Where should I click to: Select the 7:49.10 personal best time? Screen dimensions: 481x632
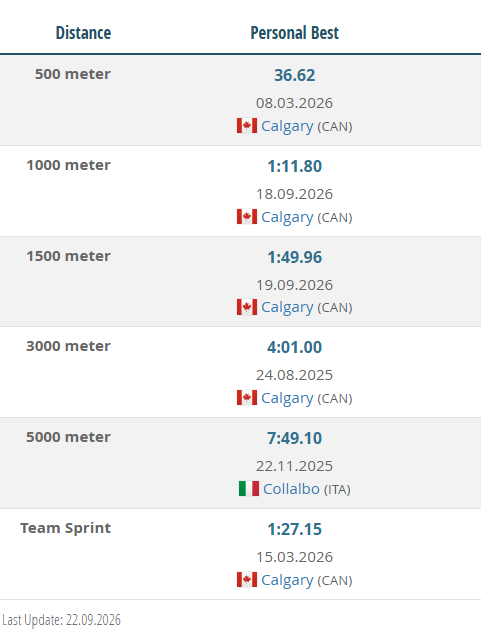295,439
